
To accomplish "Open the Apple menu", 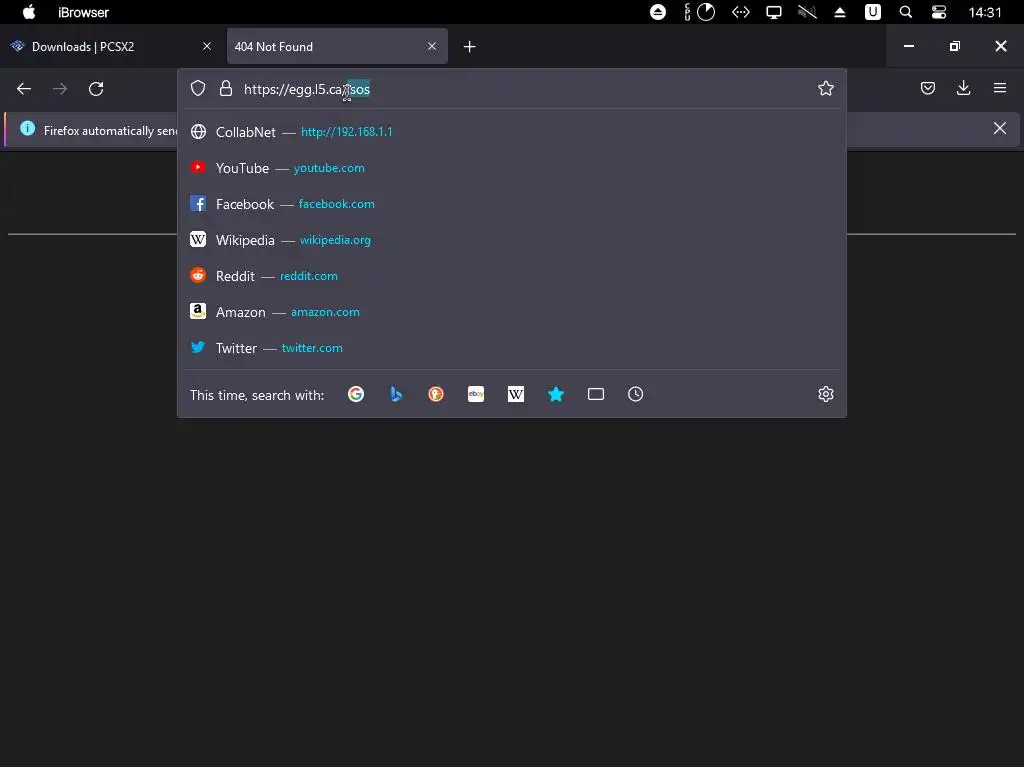I will tap(29, 12).
